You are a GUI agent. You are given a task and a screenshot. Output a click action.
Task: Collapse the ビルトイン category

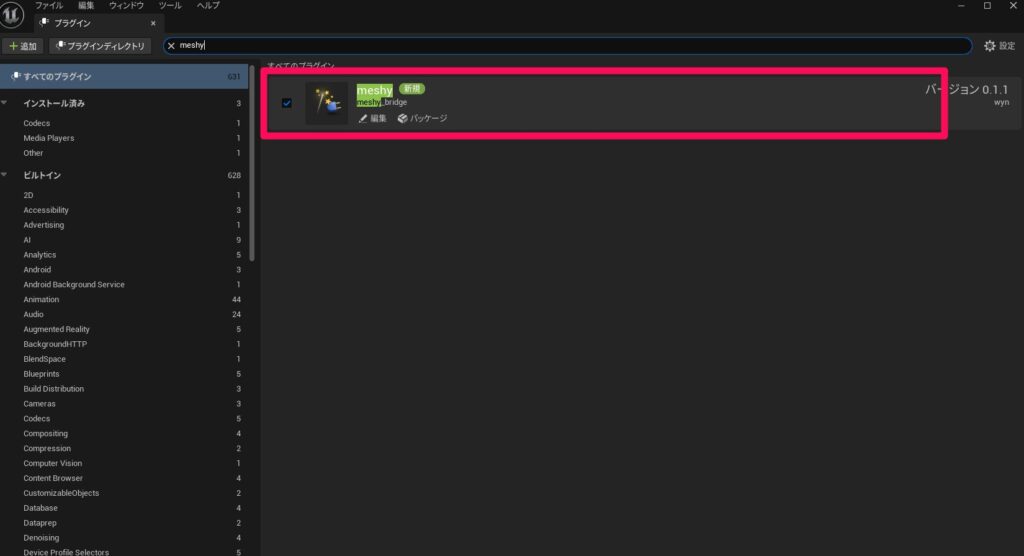pyautogui.click(x=5, y=174)
